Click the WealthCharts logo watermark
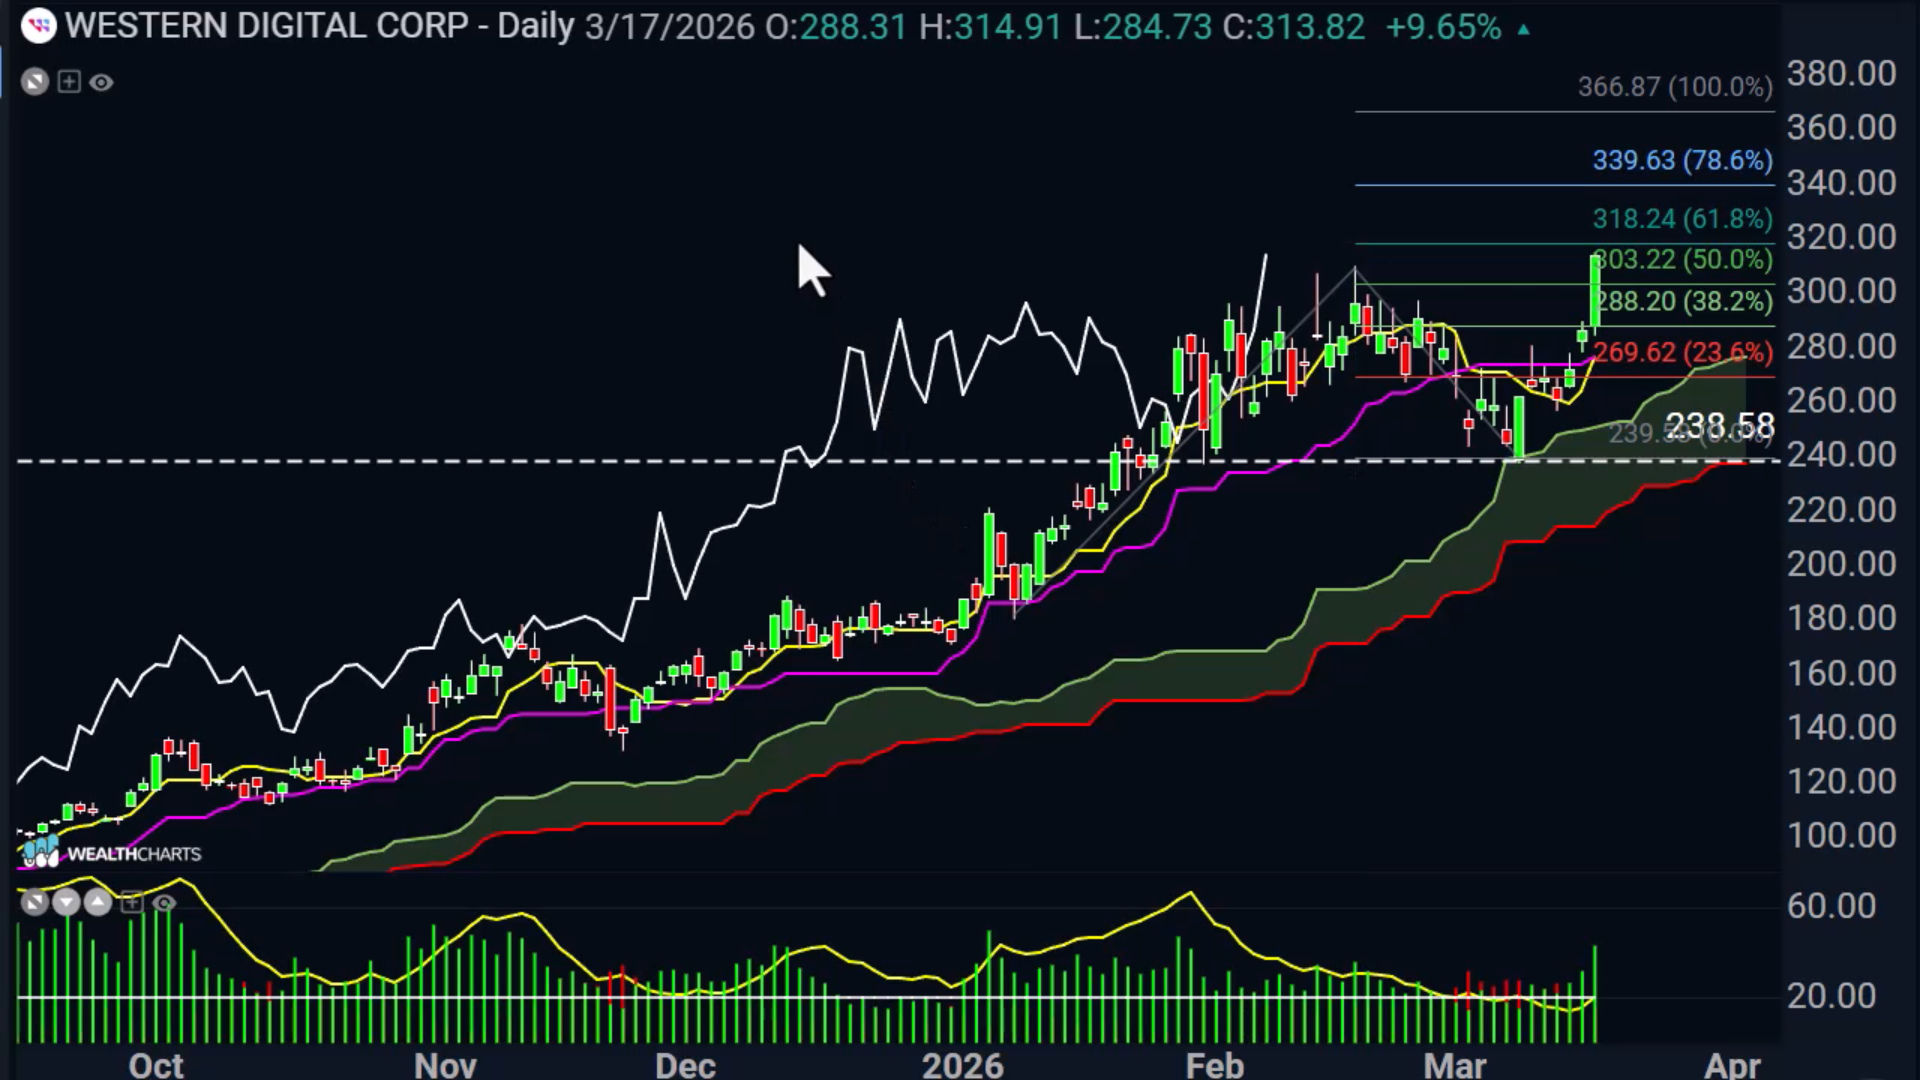The image size is (1920, 1080). [111, 852]
